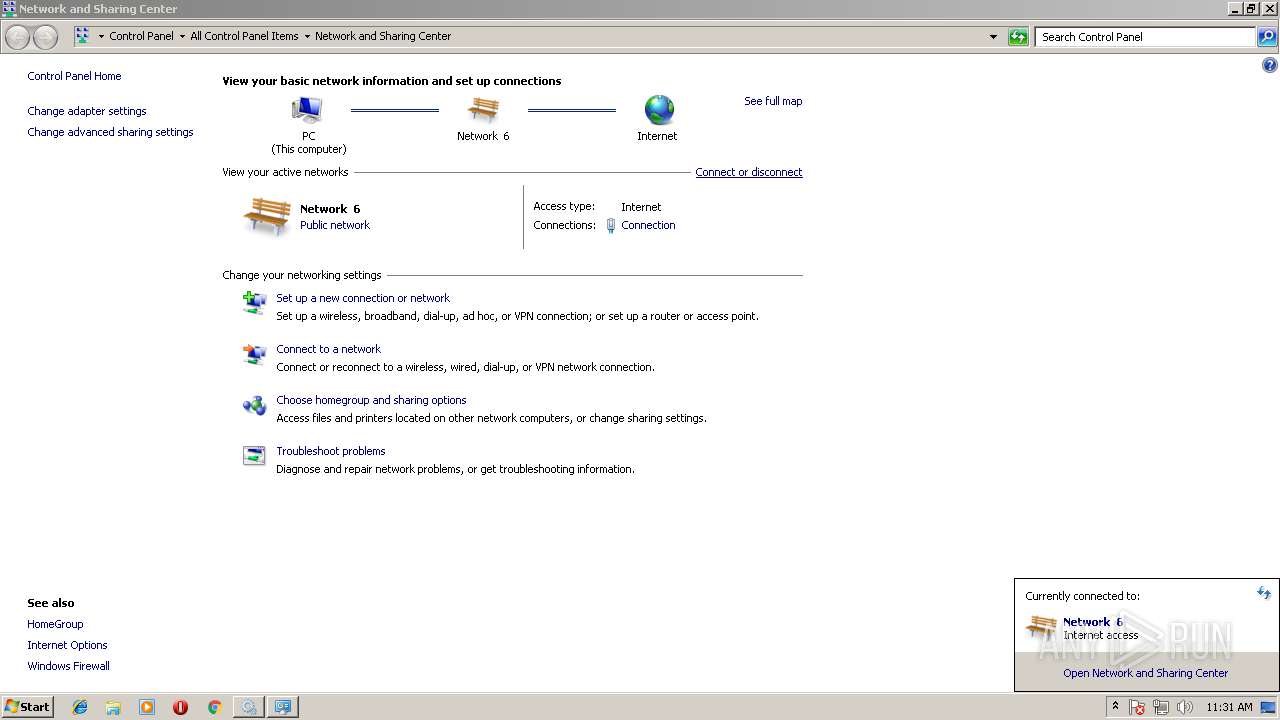Click the Set up new connection icon
The height and width of the screenshot is (720, 1280).
click(254, 302)
